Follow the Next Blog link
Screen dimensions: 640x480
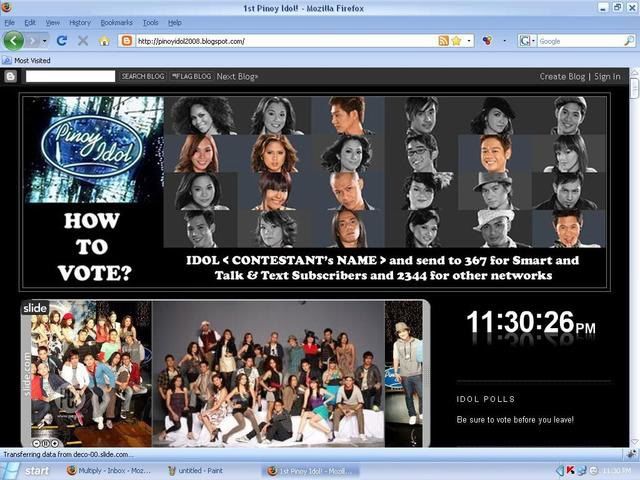[x=237, y=76]
